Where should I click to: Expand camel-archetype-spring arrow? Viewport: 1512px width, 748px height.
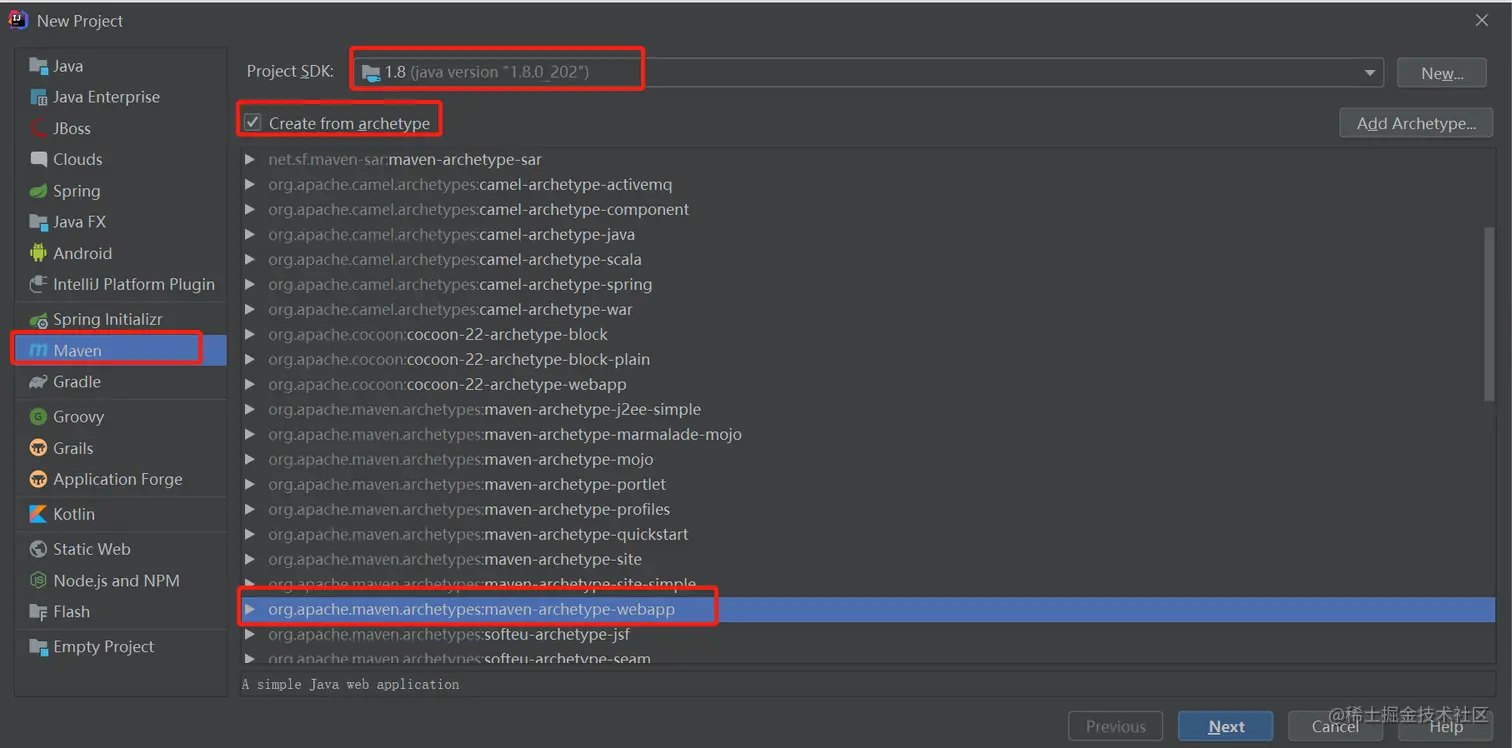[250, 284]
